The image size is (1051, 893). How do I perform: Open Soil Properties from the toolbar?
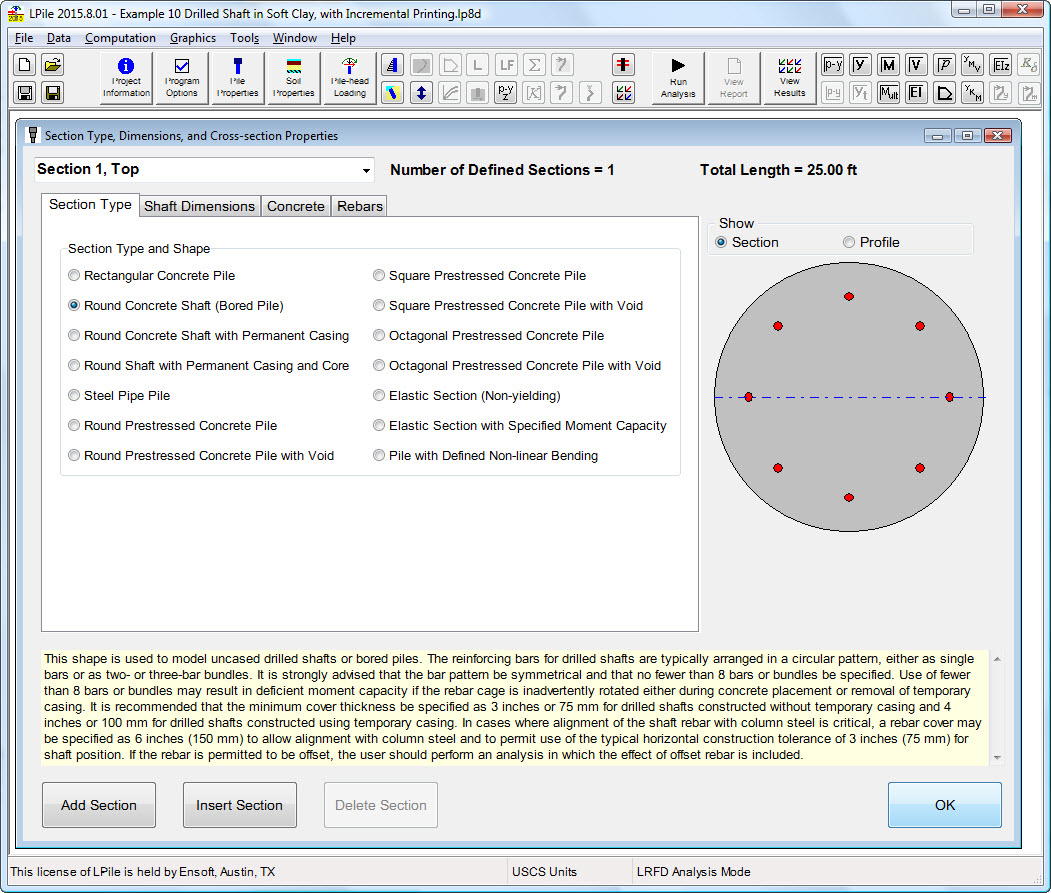pyautogui.click(x=294, y=78)
